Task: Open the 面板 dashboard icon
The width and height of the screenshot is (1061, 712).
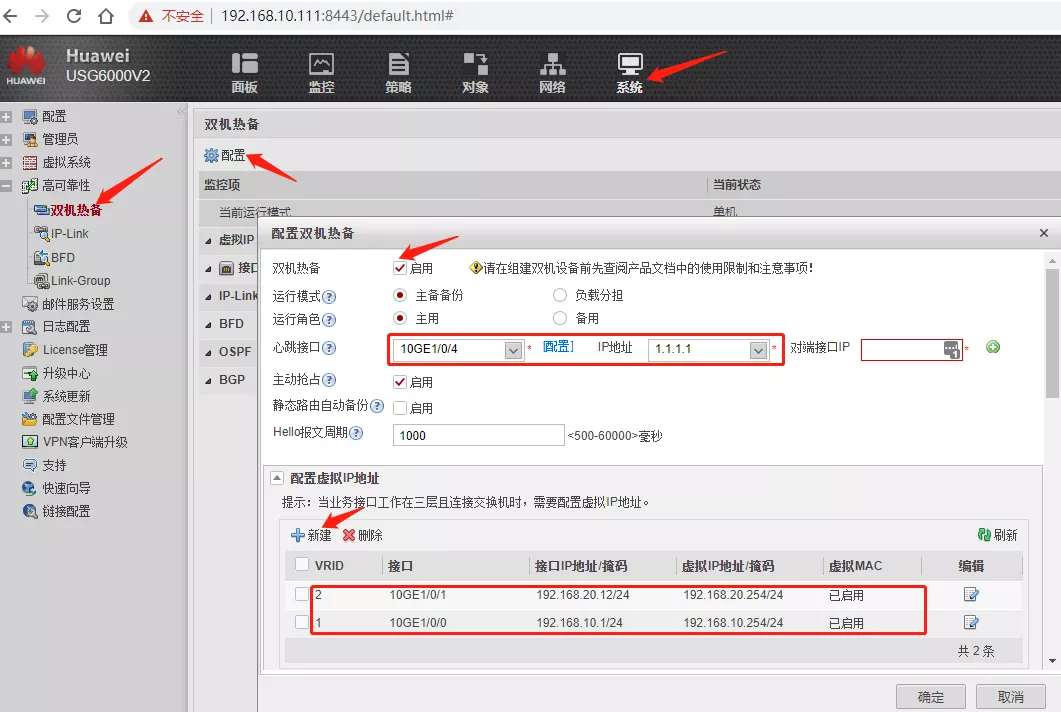Action: (x=244, y=65)
